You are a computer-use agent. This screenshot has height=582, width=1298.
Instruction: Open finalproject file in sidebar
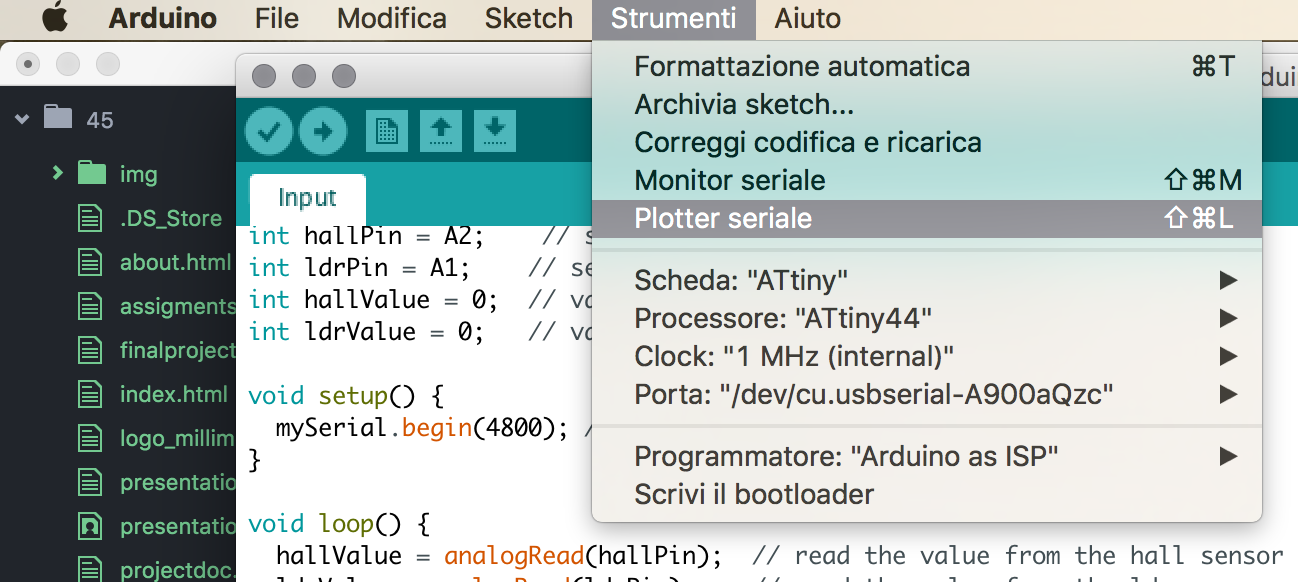click(178, 350)
